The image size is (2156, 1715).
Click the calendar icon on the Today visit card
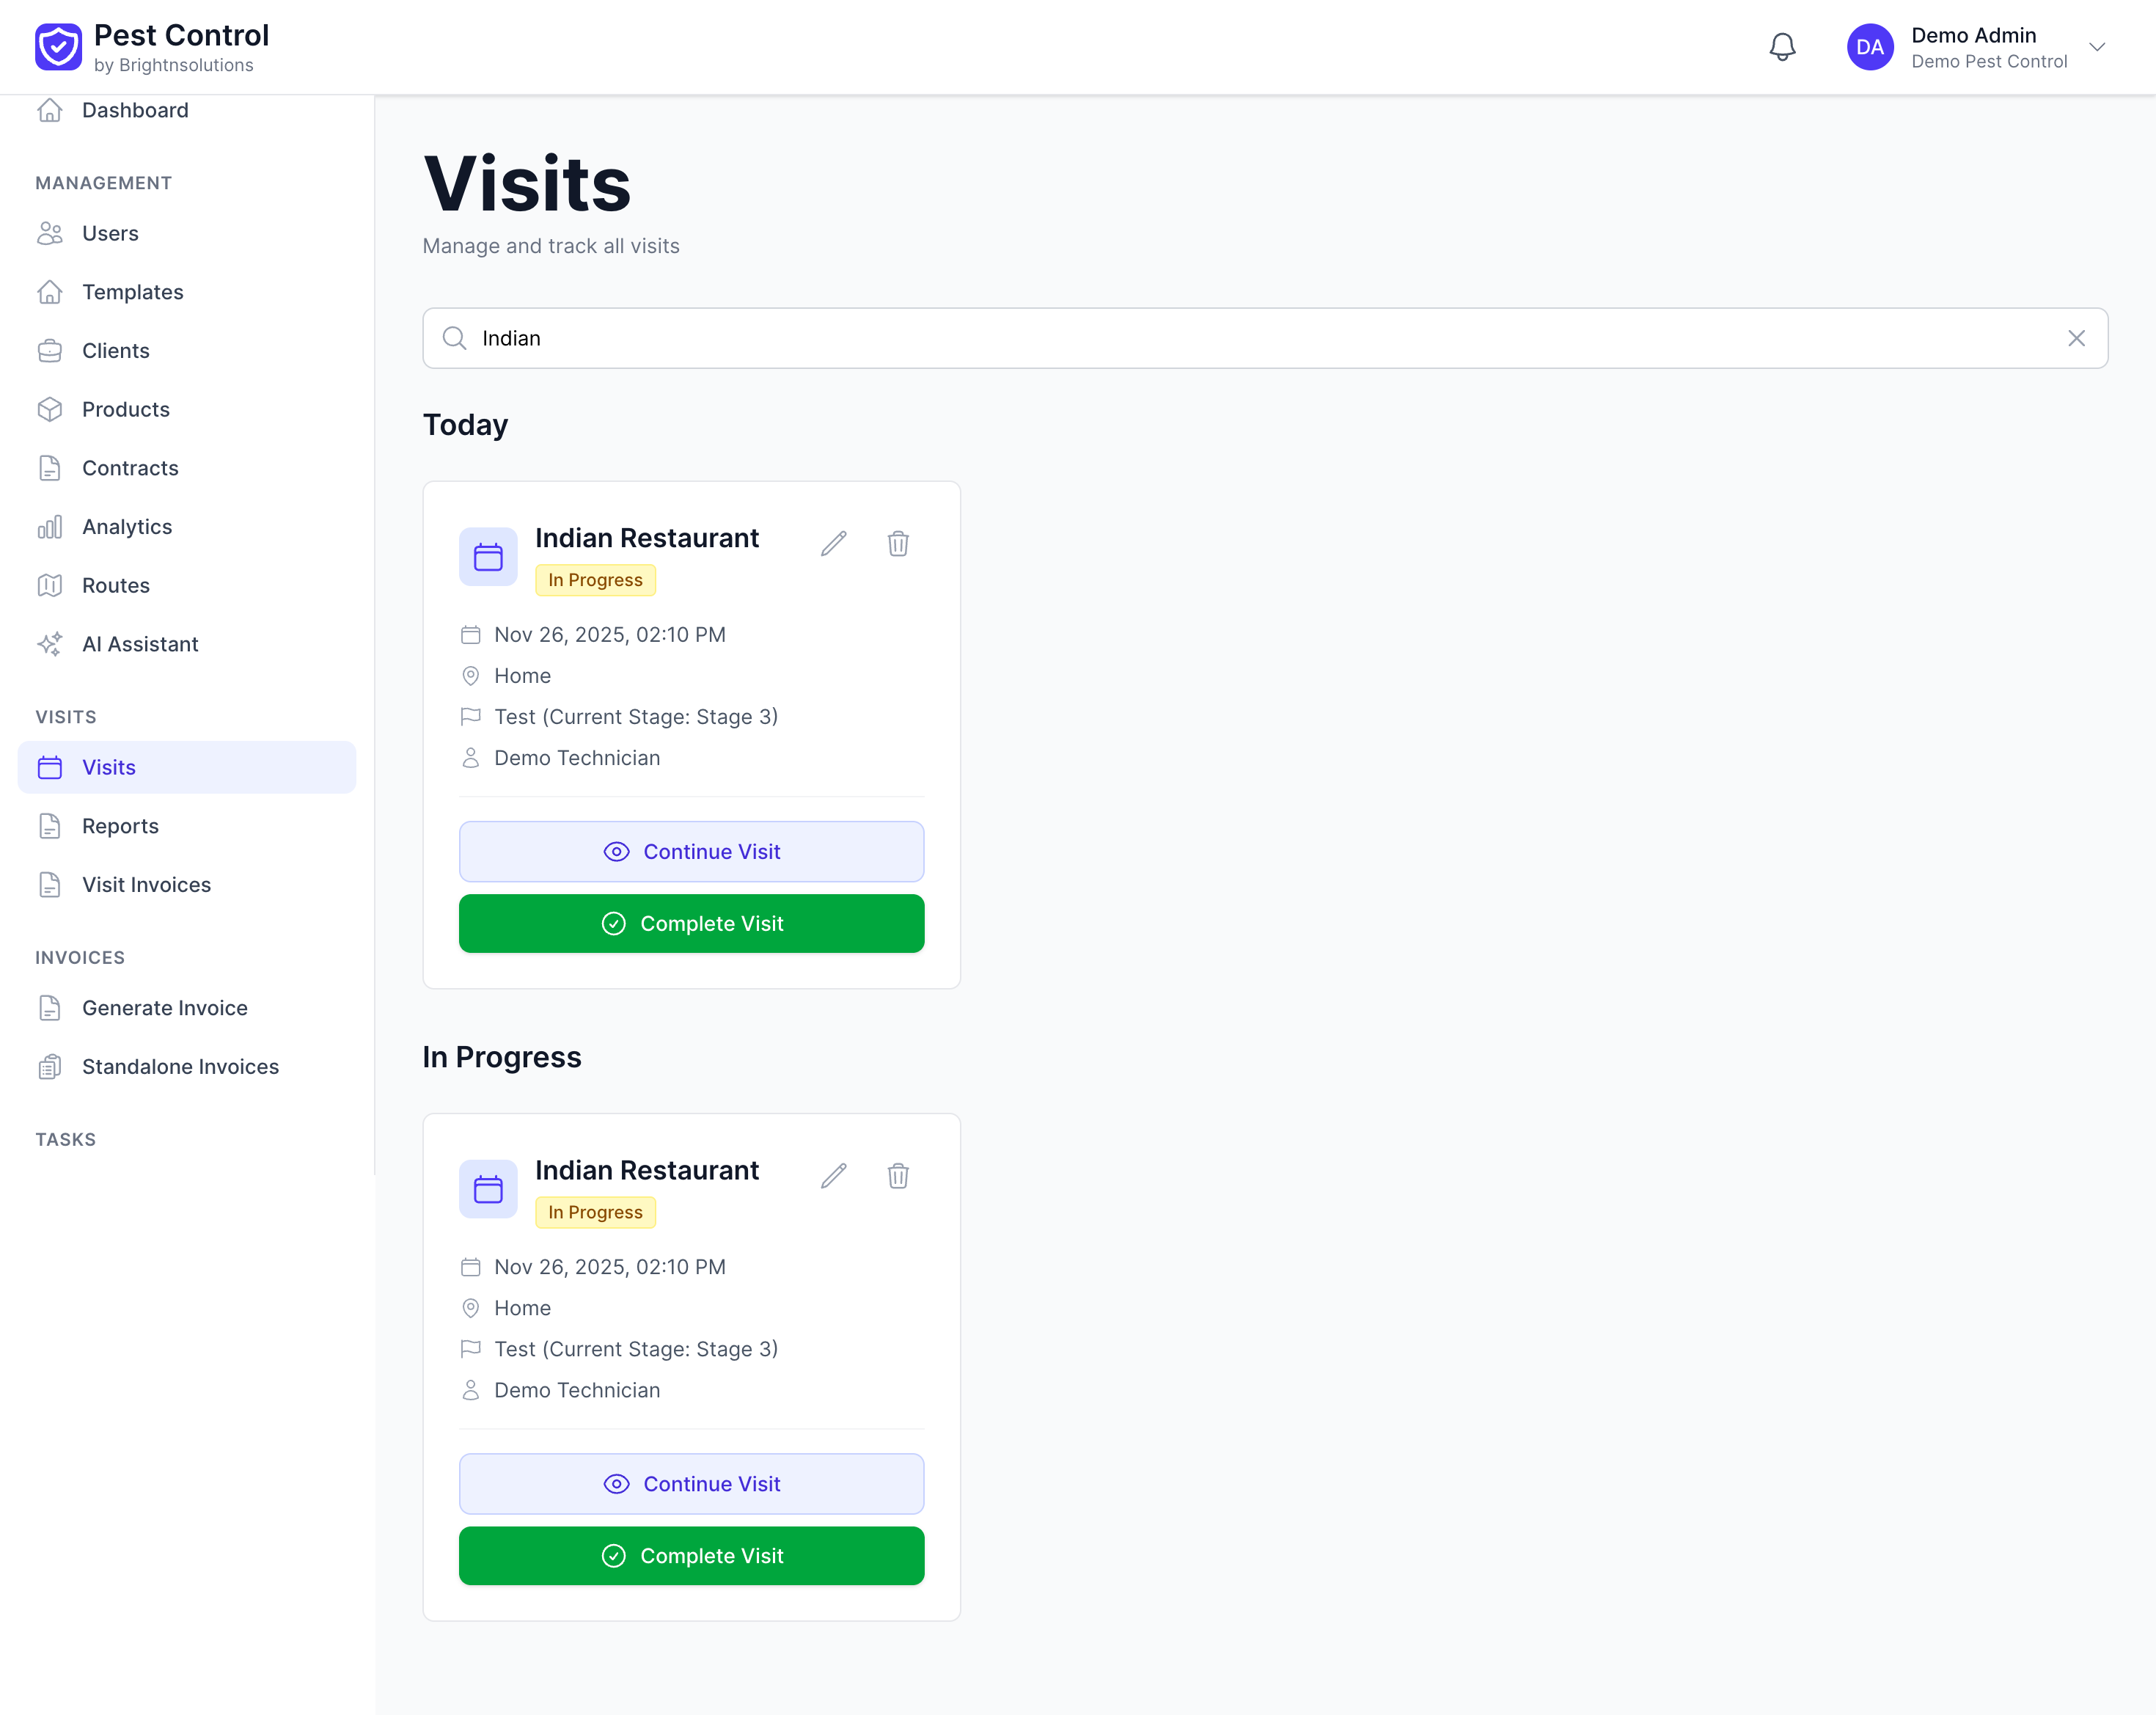tap(488, 557)
